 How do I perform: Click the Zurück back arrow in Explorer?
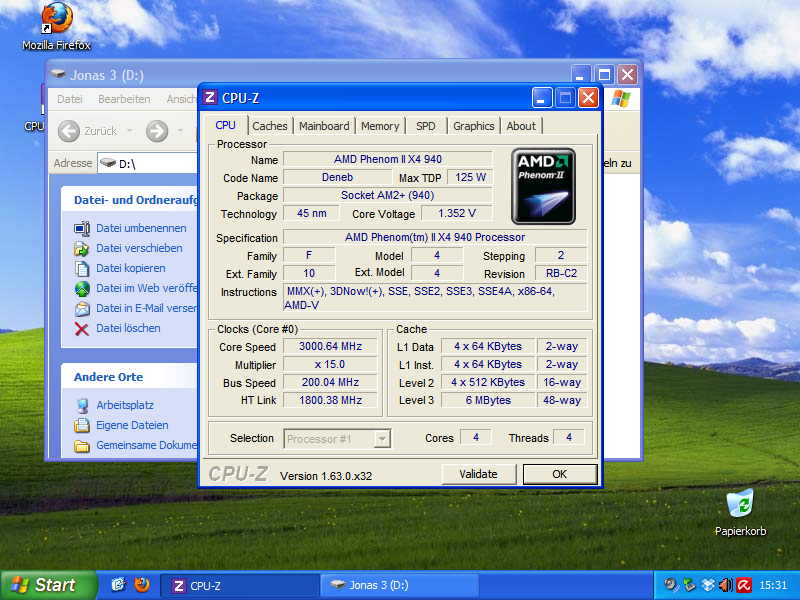pos(68,131)
